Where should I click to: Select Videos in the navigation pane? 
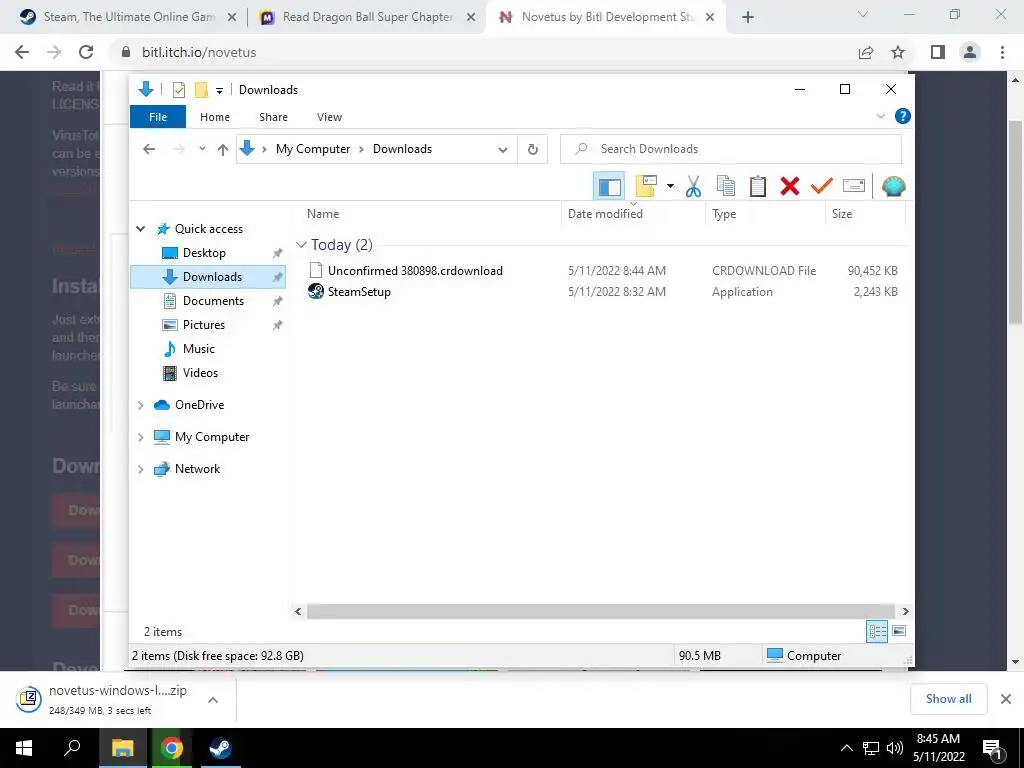(x=200, y=373)
